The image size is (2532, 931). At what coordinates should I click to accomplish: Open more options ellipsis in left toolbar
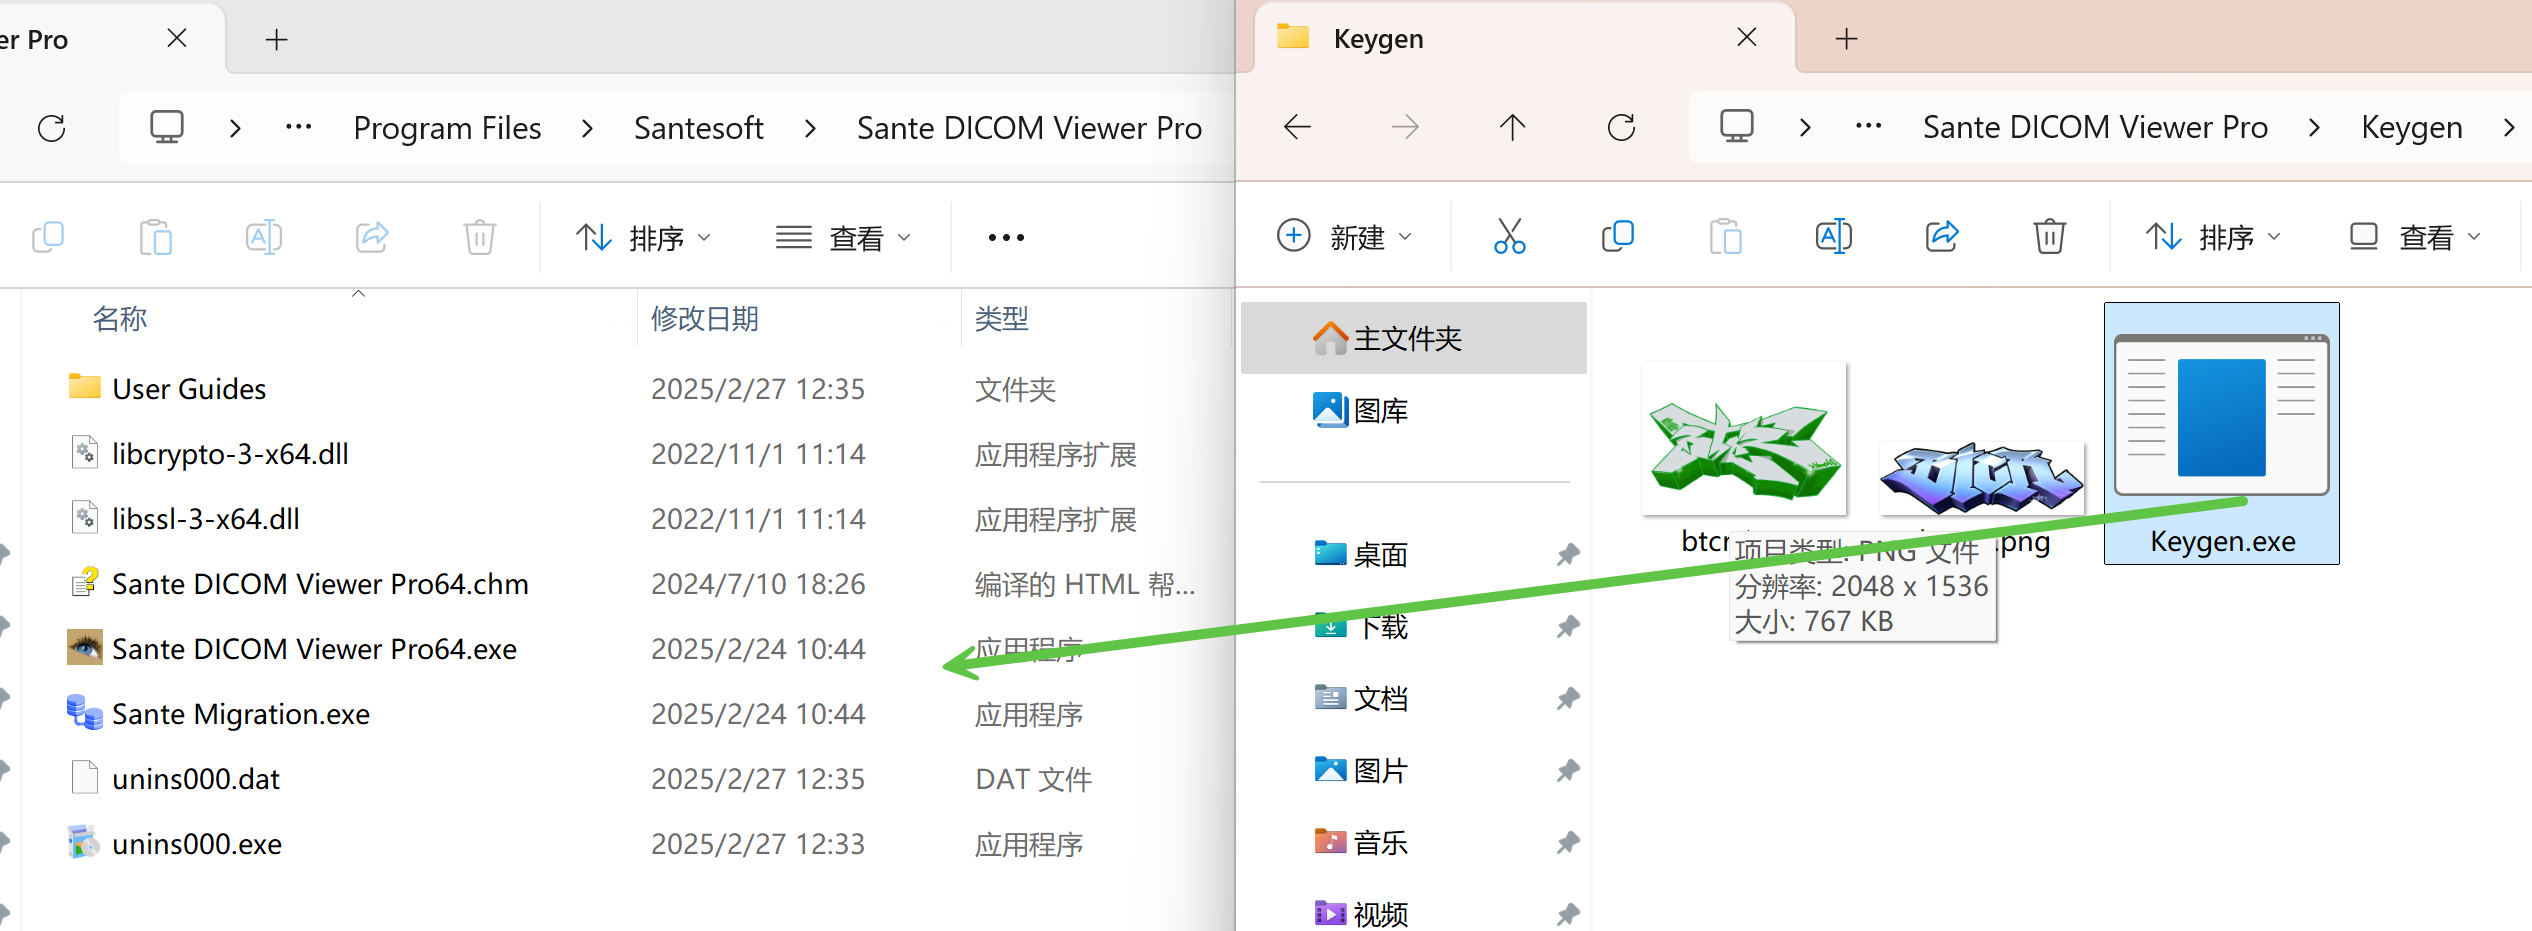click(x=1005, y=238)
